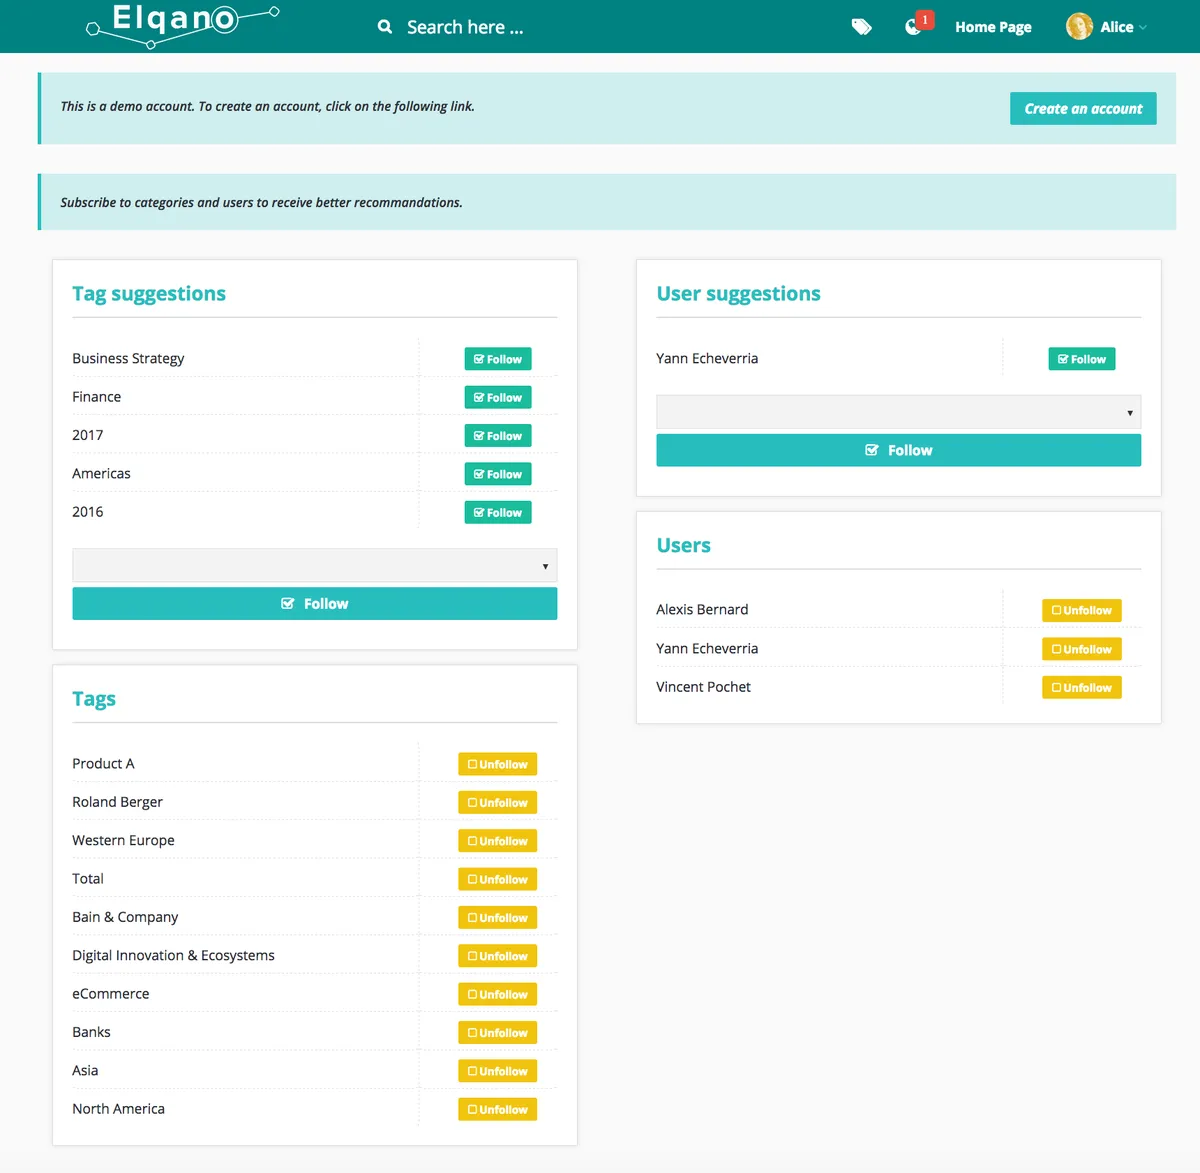Expand the Alice user menu arrow
This screenshot has width=1200, height=1173.
[x=1143, y=28]
